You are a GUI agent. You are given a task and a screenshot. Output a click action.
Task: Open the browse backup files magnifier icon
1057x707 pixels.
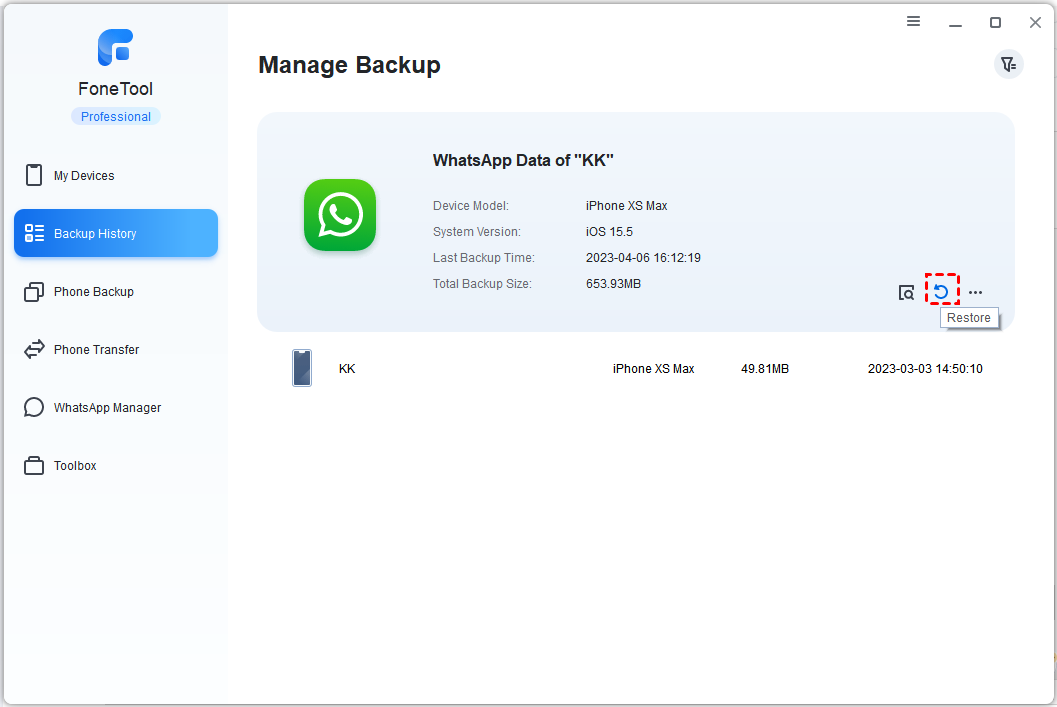906,293
